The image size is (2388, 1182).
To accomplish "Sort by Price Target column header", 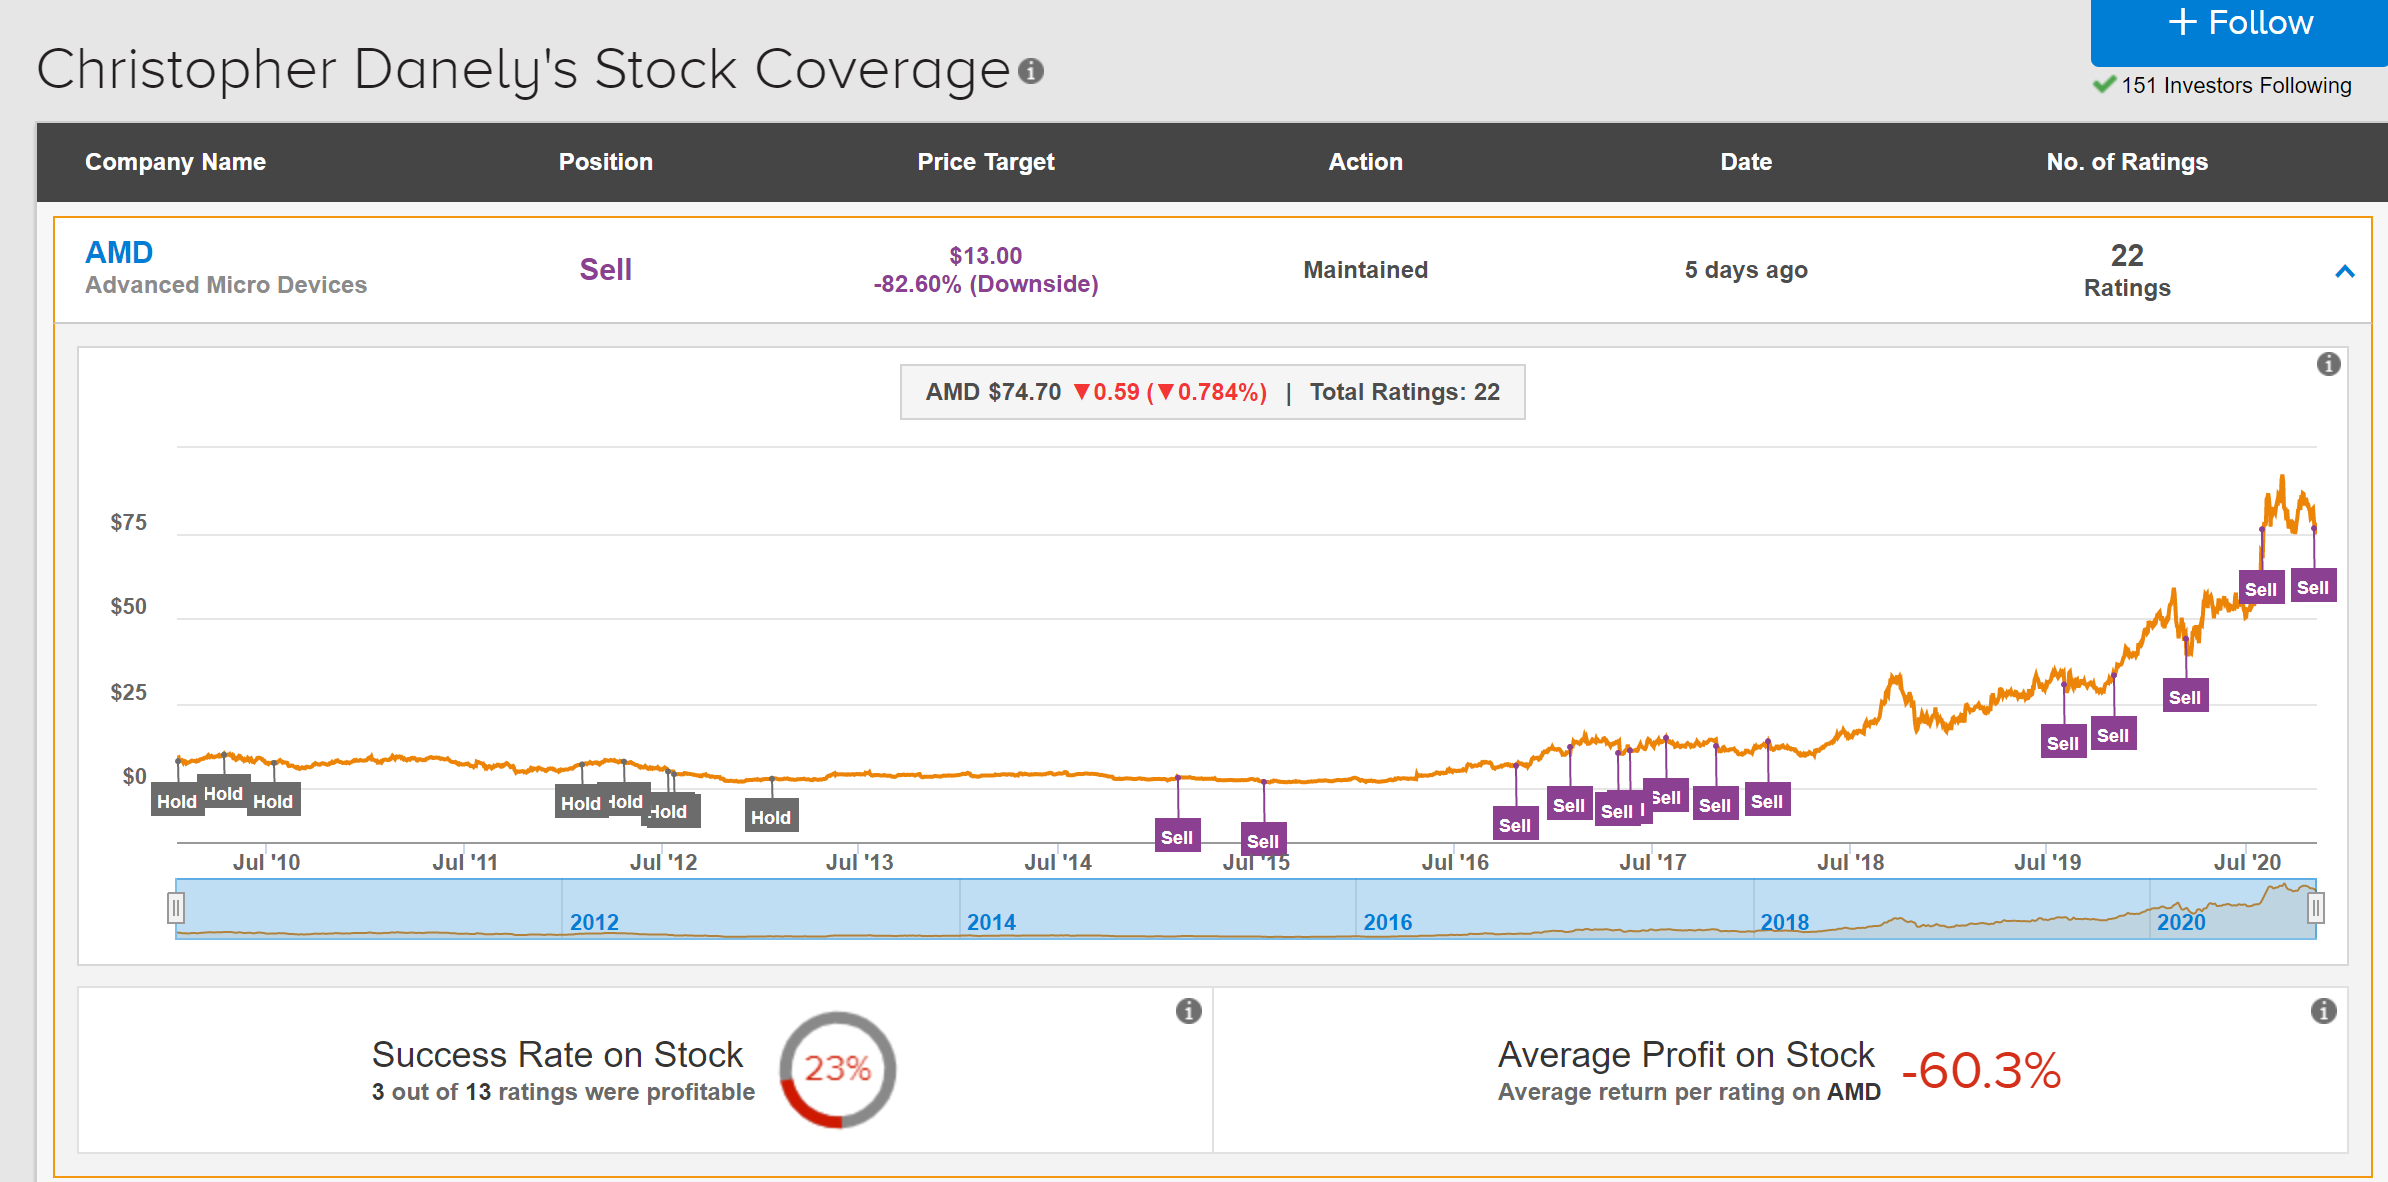I will pos(985,162).
